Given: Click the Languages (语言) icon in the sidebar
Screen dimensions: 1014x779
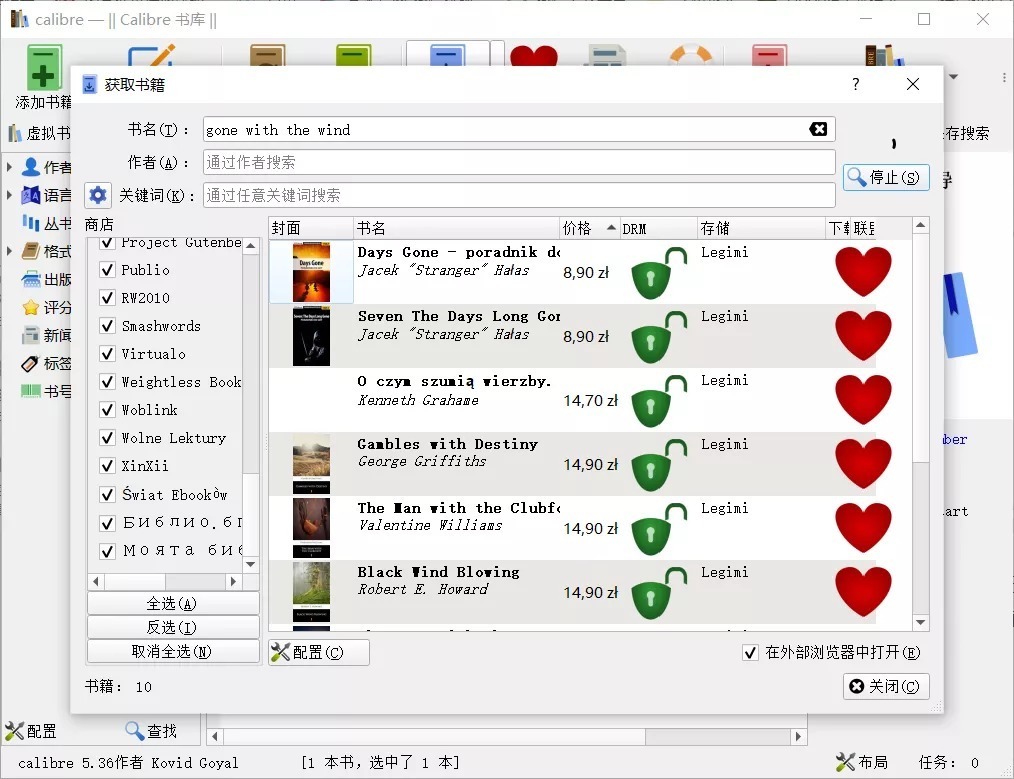Looking at the screenshot, I should tap(30, 195).
